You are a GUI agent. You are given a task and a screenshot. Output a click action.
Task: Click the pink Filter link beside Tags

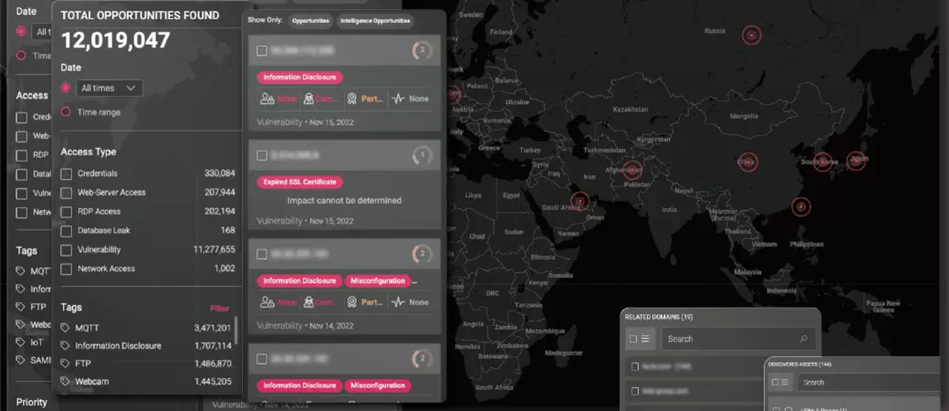pyautogui.click(x=219, y=308)
